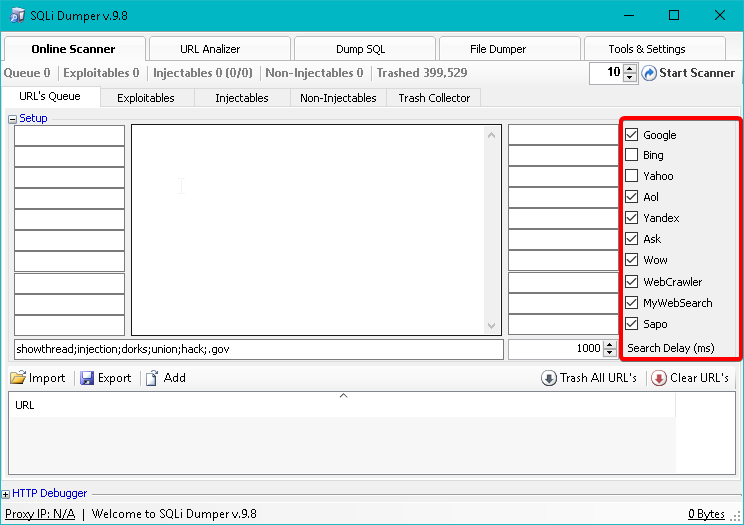Click the URL column header

[x=342, y=405]
